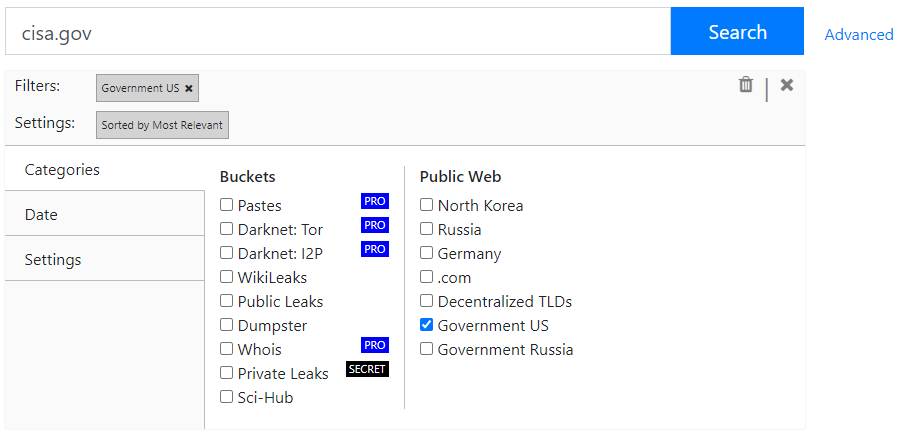The width and height of the screenshot is (903, 435).
Task: Click the PRO badge next to Whois
Action: coord(375,345)
